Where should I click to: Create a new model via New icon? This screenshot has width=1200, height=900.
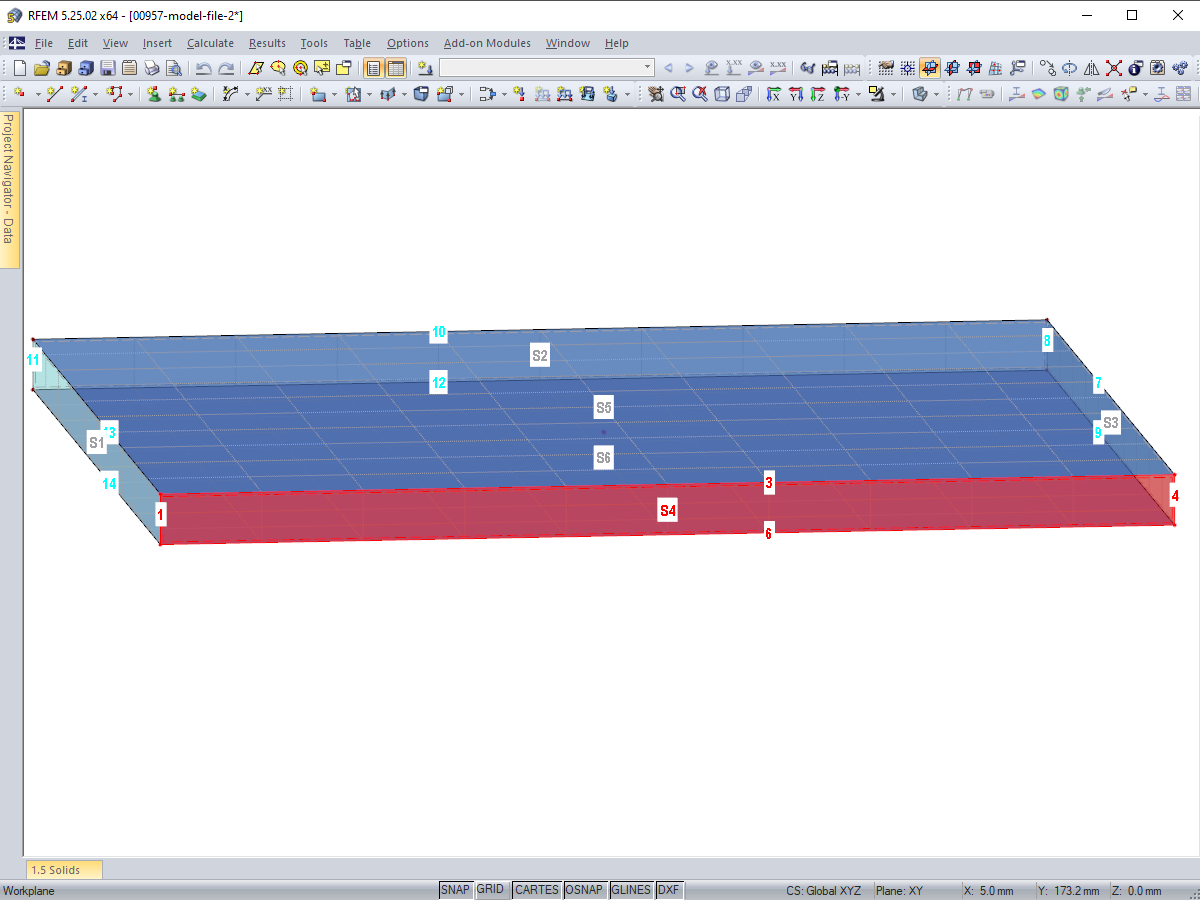20,67
